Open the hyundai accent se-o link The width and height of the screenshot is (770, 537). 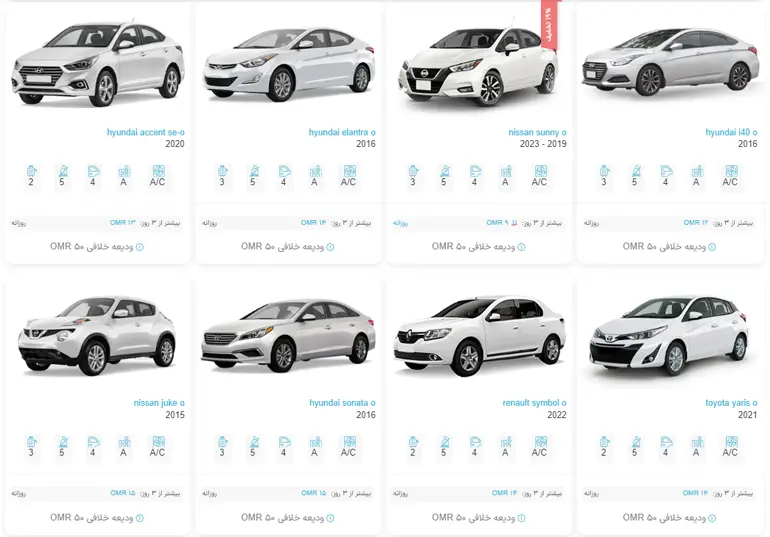[145, 133]
